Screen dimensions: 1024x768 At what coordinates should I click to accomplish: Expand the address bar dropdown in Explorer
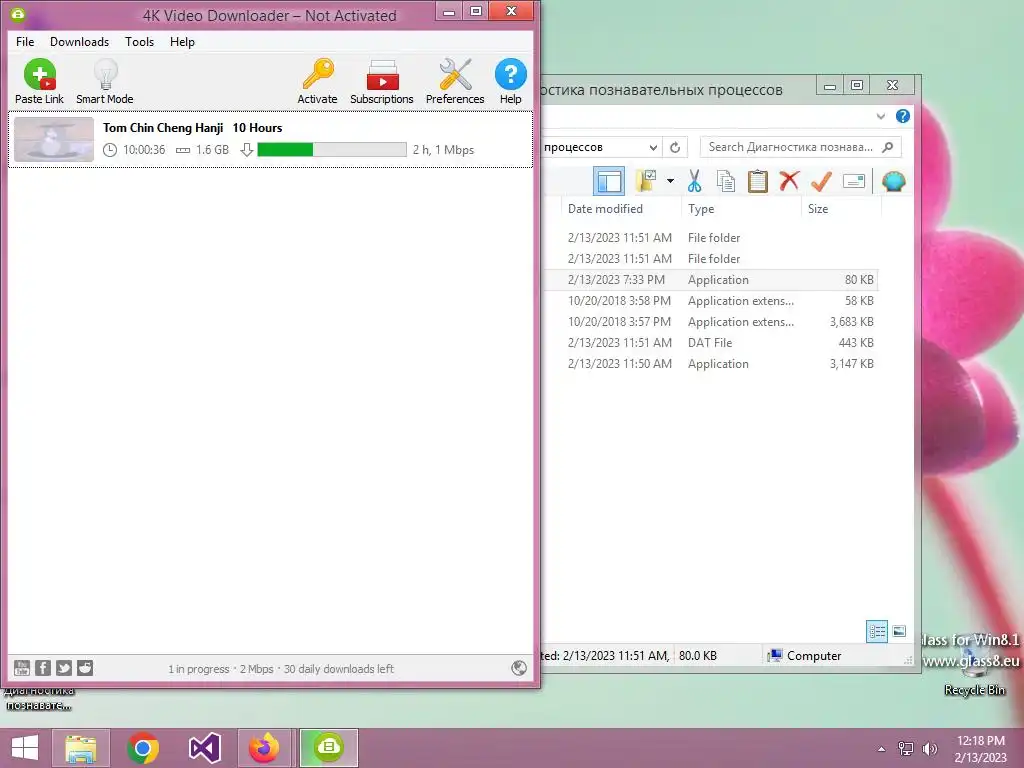pyautogui.click(x=652, y=148)
